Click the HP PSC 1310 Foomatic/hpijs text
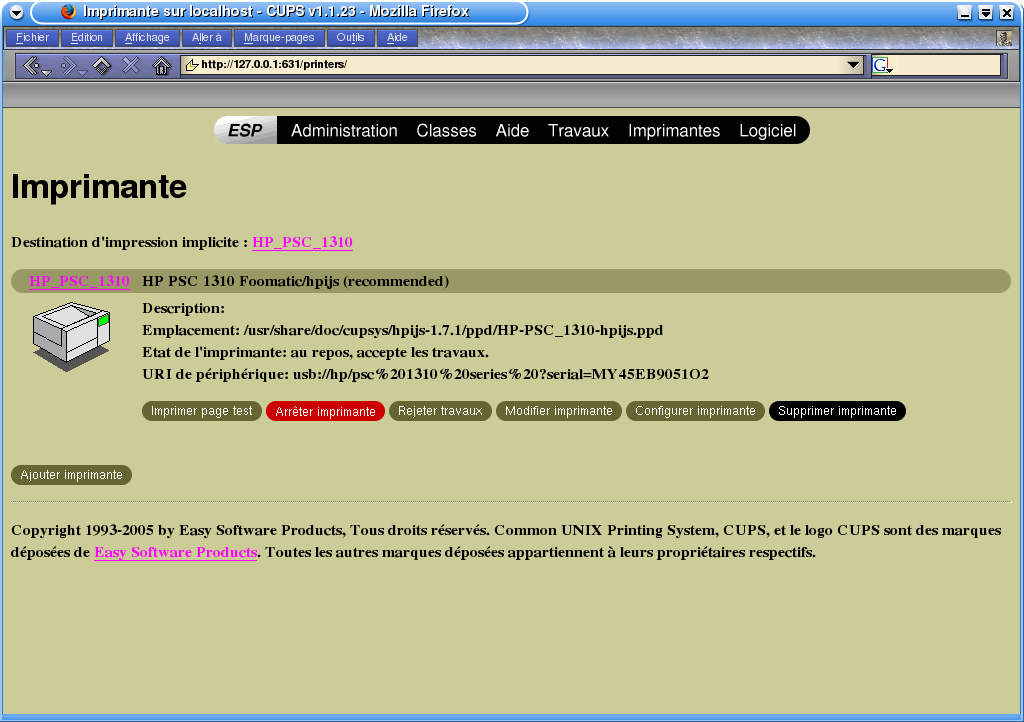Image resolution: width=1024 pixels, height=722 pixels. pyautogui.click(x=295, y=281)
